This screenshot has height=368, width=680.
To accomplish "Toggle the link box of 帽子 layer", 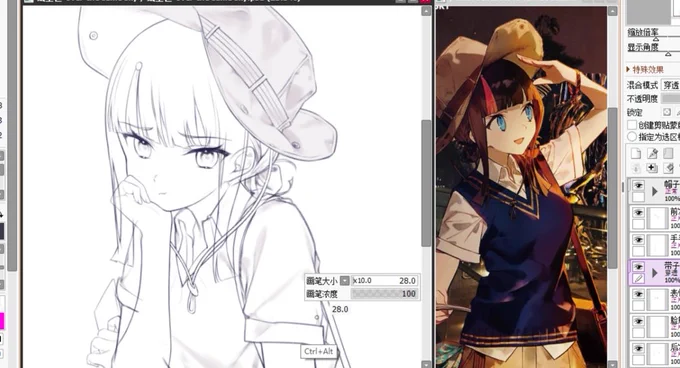I will click(638, 197).
